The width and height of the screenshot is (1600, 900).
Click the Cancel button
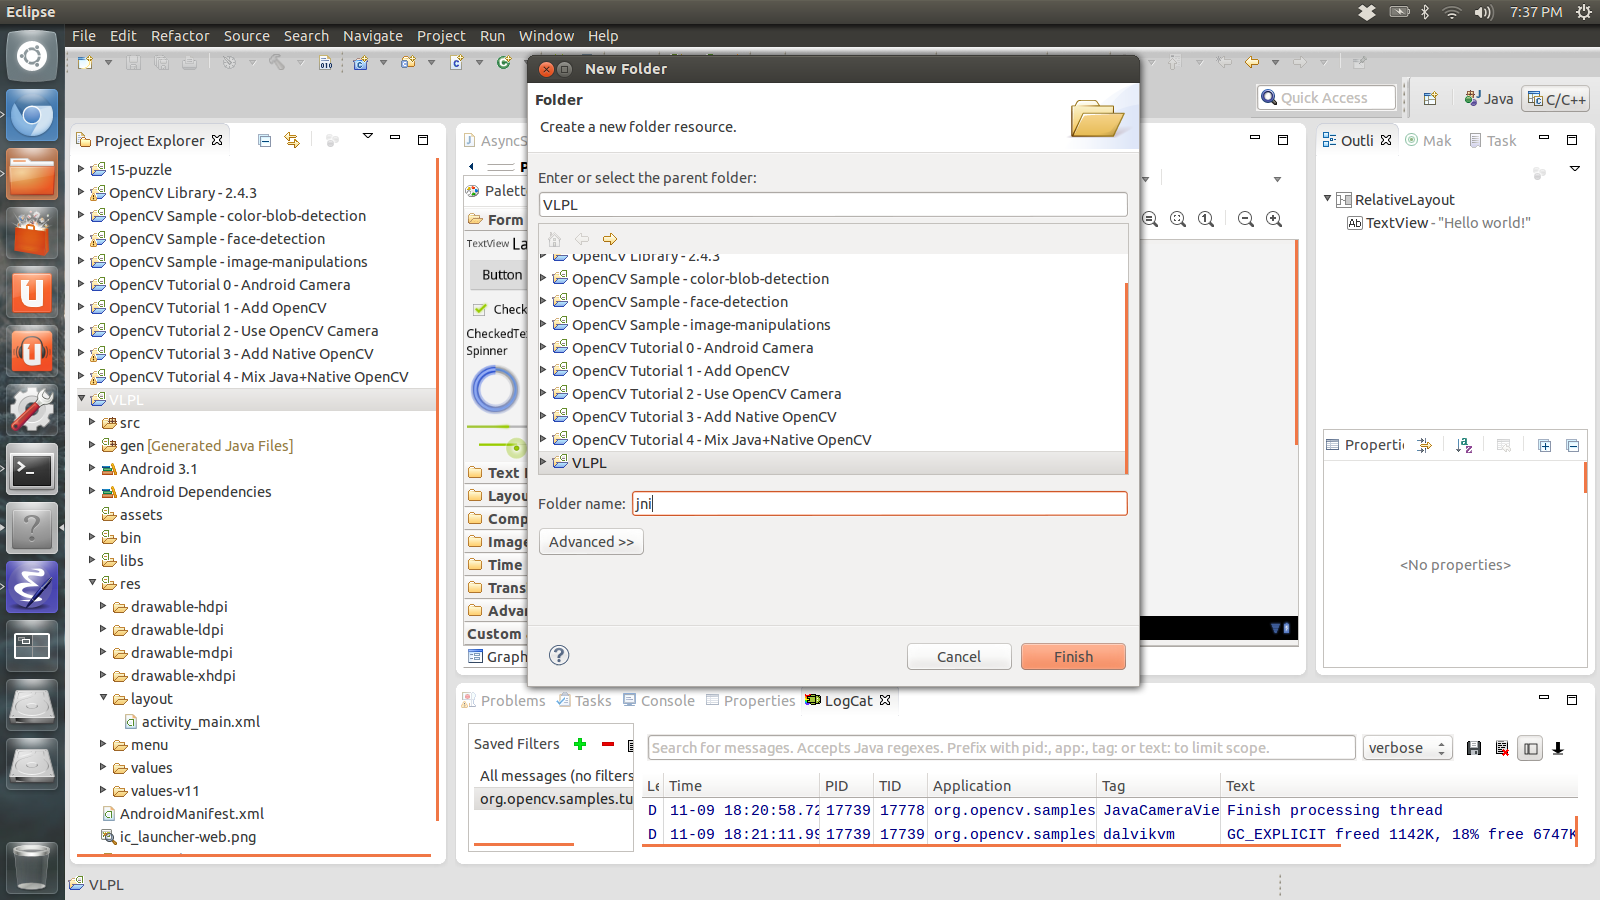click(x=958, y=656)
